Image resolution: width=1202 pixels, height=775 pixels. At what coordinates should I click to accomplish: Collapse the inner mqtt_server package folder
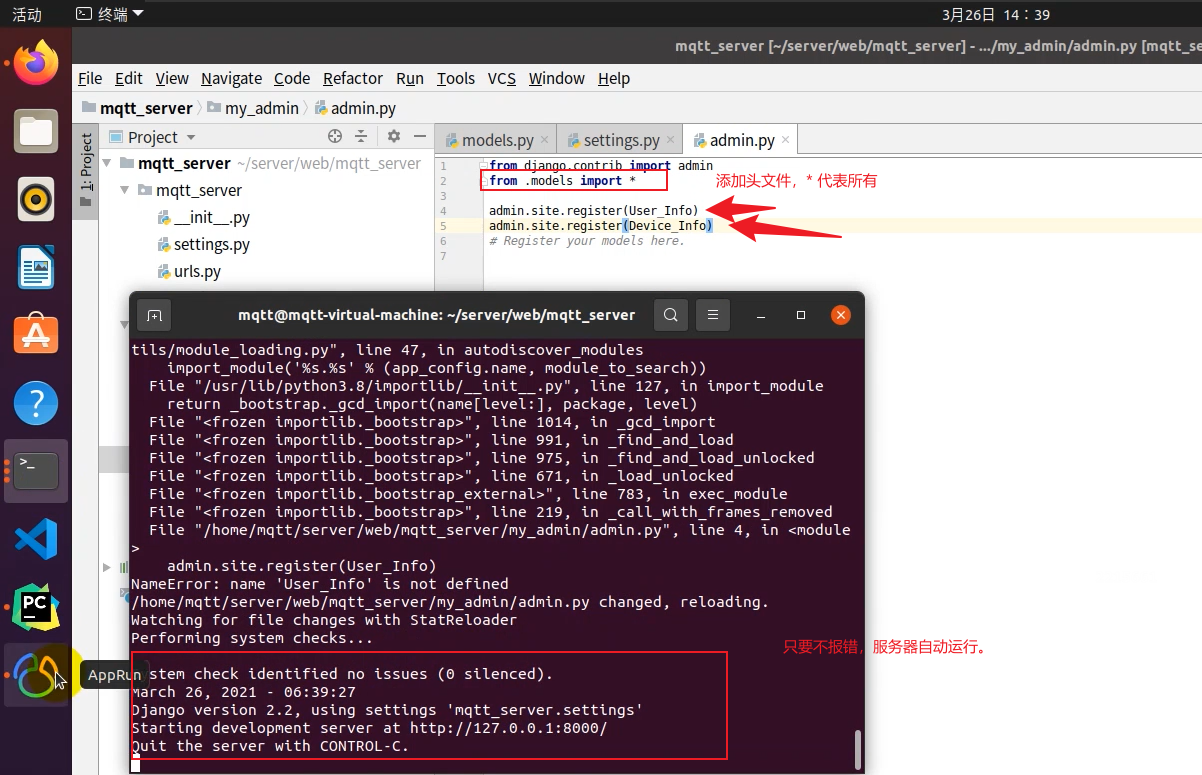125,190
